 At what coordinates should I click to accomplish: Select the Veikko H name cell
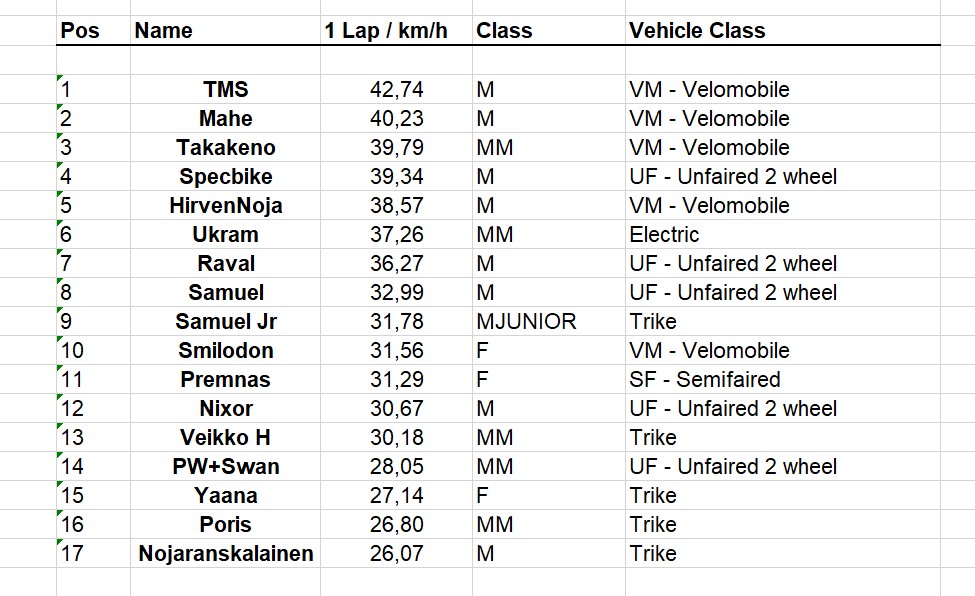pos(225,437)
